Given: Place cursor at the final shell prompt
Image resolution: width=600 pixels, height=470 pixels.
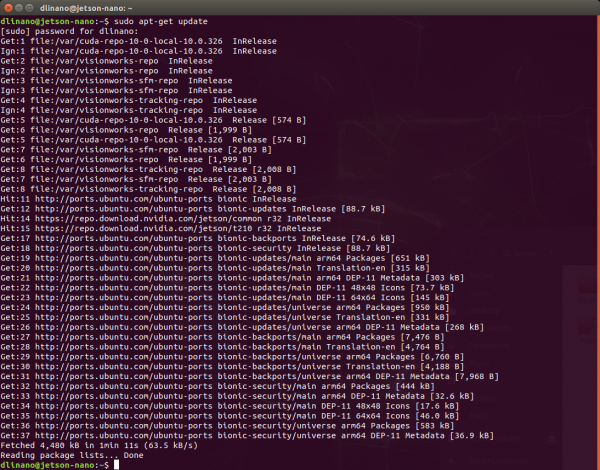Looking at the screenshot, I should 116,465.
